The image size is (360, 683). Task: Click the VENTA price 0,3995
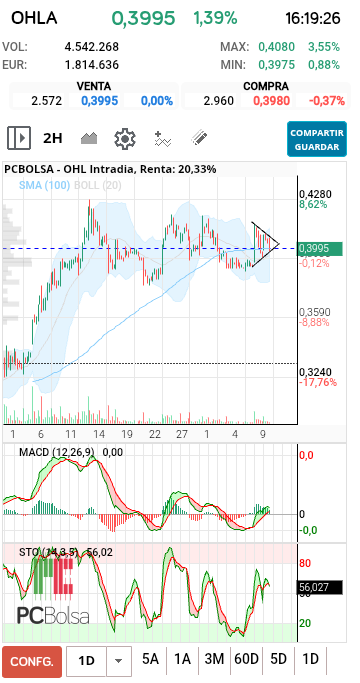pyautogui.click(x=99, y=101)
